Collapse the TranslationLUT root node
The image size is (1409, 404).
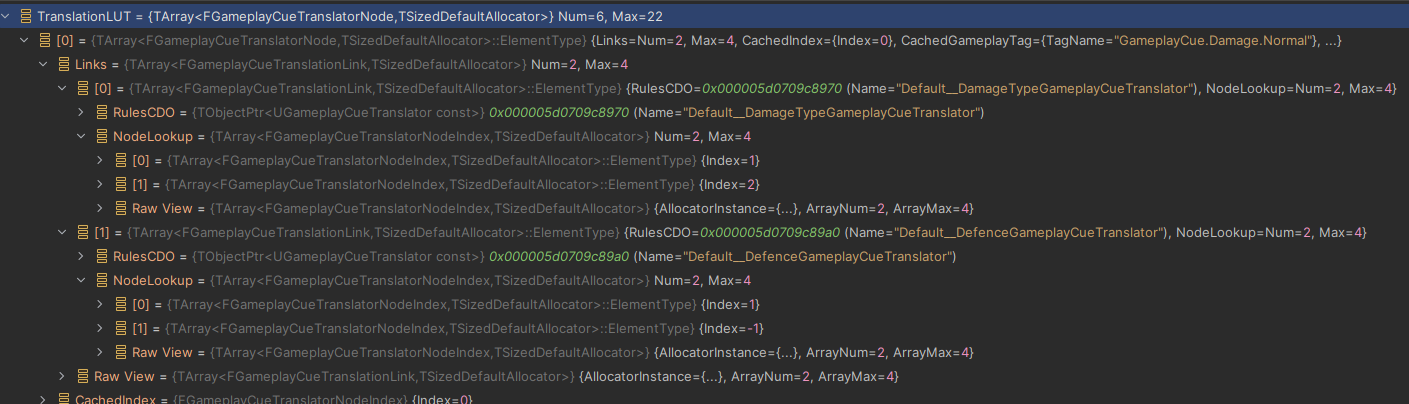[x=7, y=17]
